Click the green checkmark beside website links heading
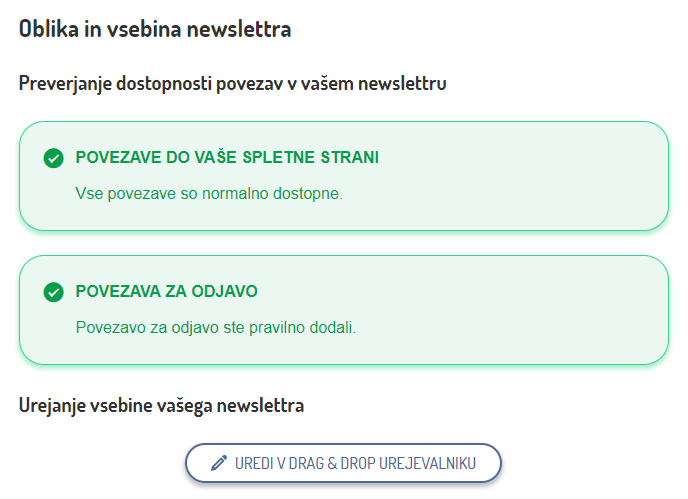Screen dimensions: 688x499 (54, 158)
